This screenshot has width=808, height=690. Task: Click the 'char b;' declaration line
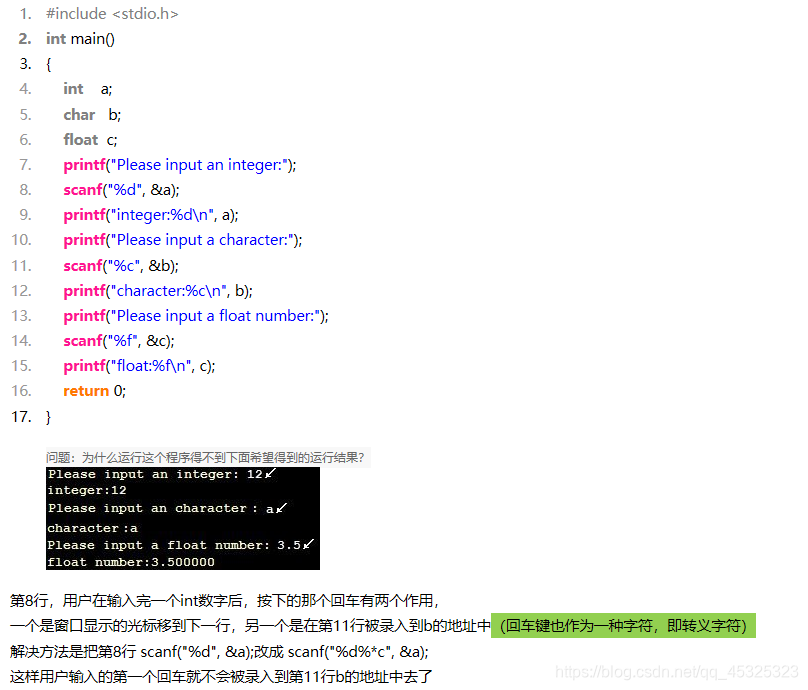coord(92,114)
